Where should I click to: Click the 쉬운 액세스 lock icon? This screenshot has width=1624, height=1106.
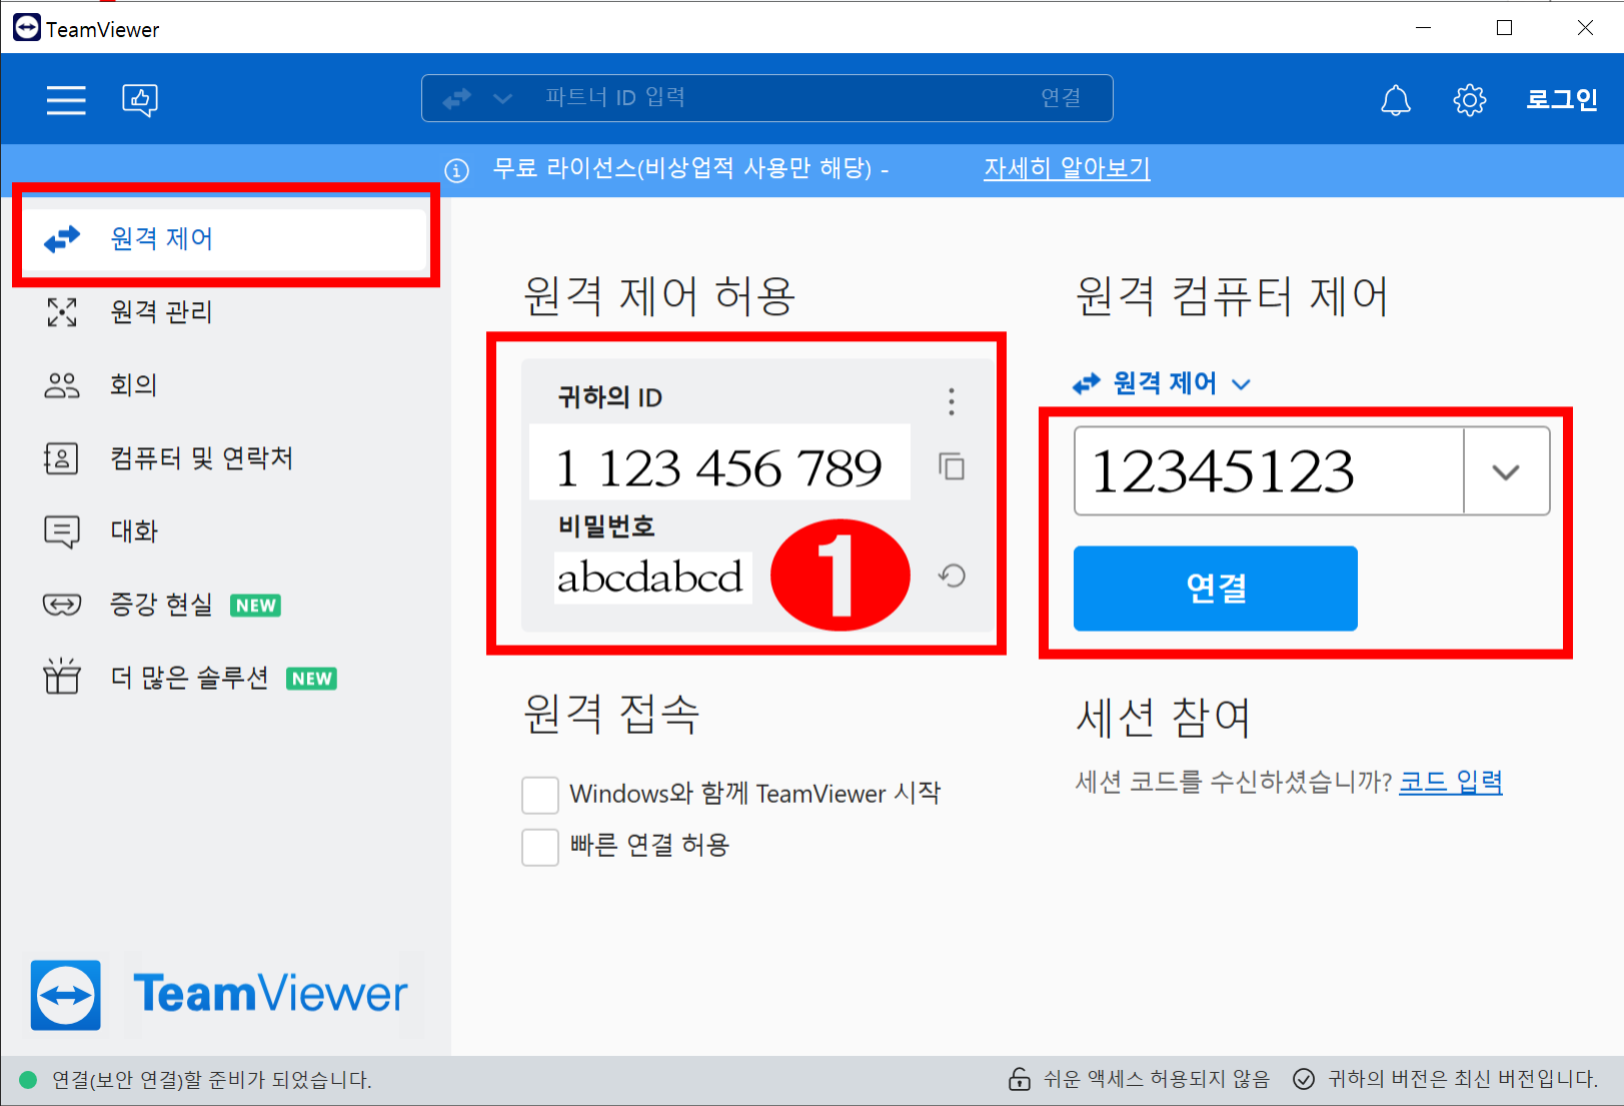pyautogui.click(x=1019, y=1078)
